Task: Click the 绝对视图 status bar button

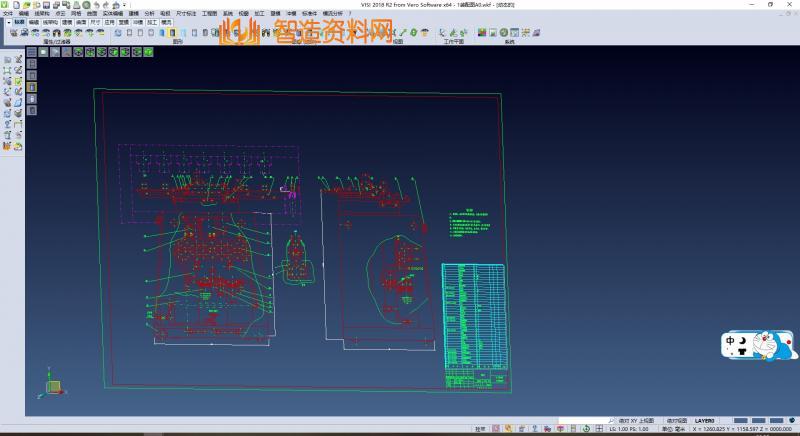Action: 677,420
